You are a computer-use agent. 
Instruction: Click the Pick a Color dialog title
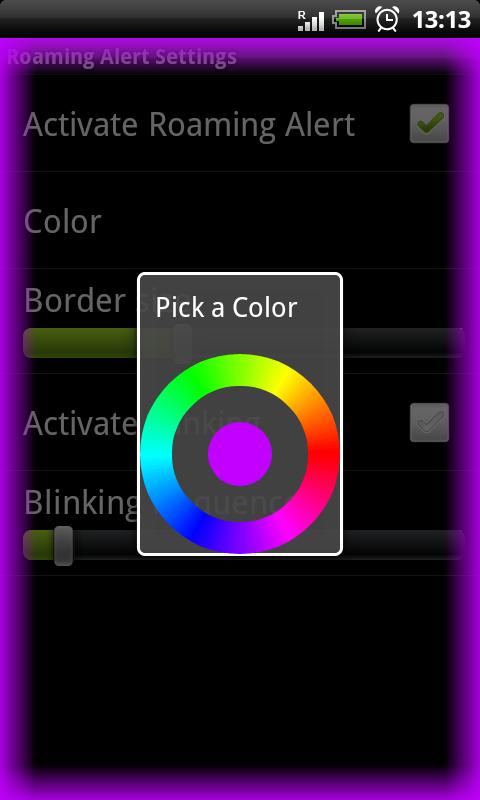click(x=226, y=308)
